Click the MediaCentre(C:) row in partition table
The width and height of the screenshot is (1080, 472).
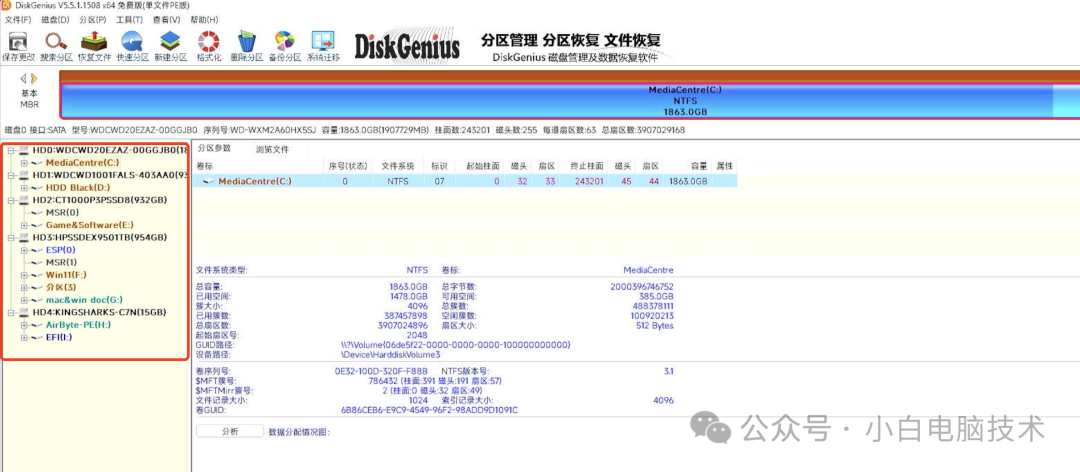[466, 181]
